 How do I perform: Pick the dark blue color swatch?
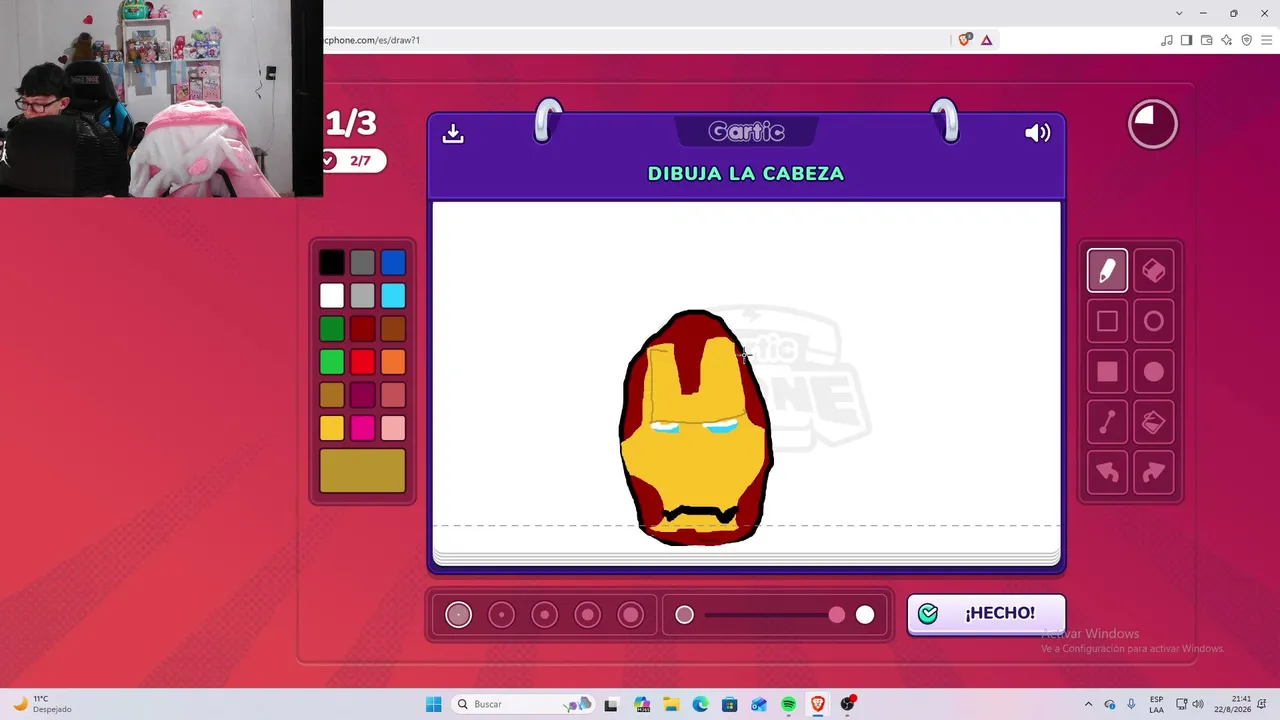click(393, 262)
